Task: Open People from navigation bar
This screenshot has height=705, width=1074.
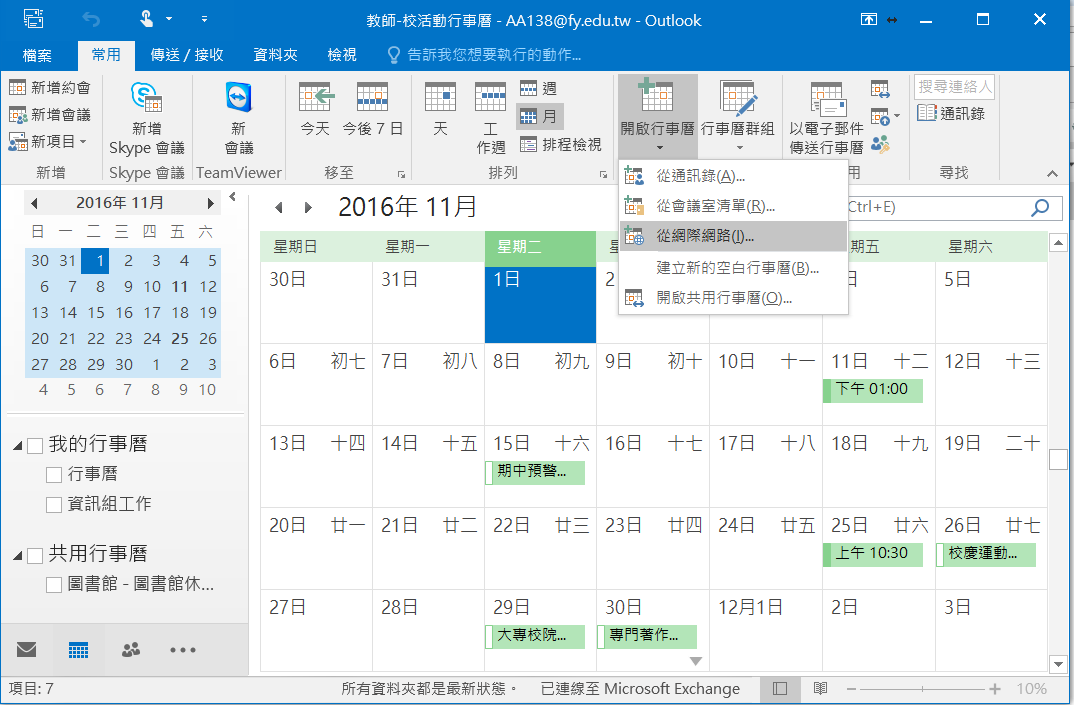Action: pos(131,650)
